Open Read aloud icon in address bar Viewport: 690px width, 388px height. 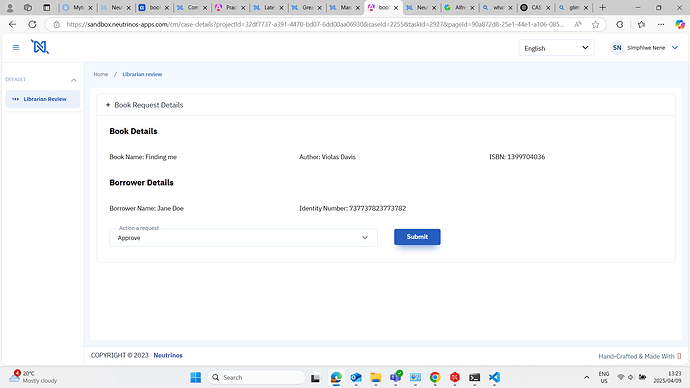point(577,25)
